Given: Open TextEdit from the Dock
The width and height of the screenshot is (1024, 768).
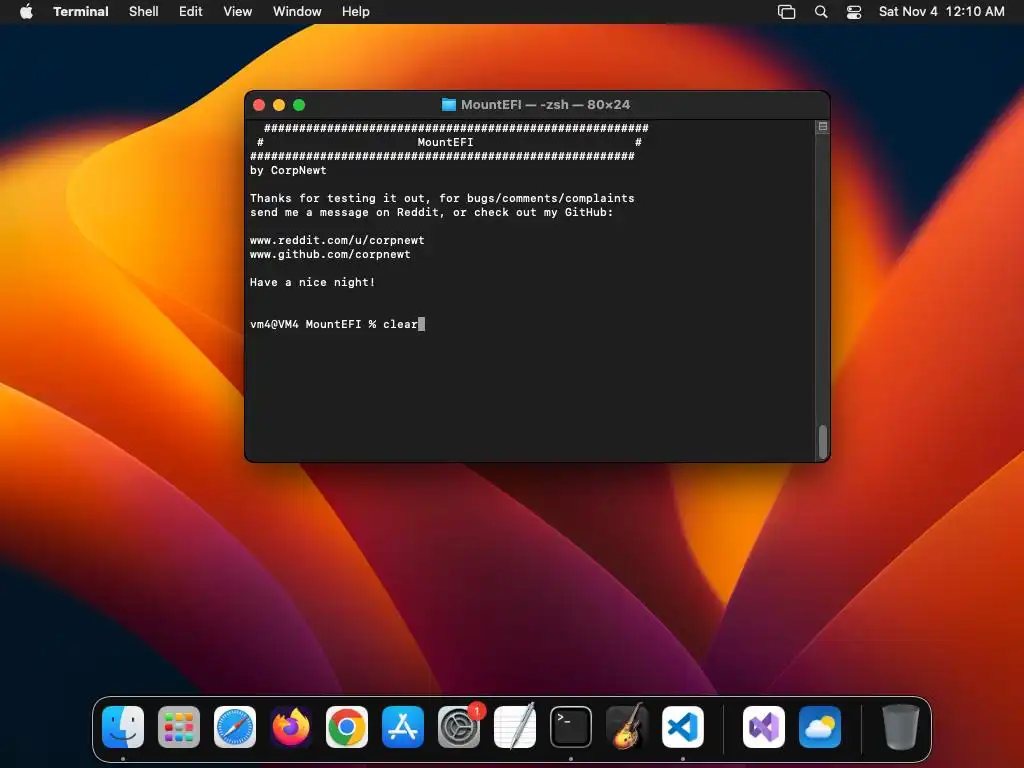Looking at the screenshot, I should 515,727.
